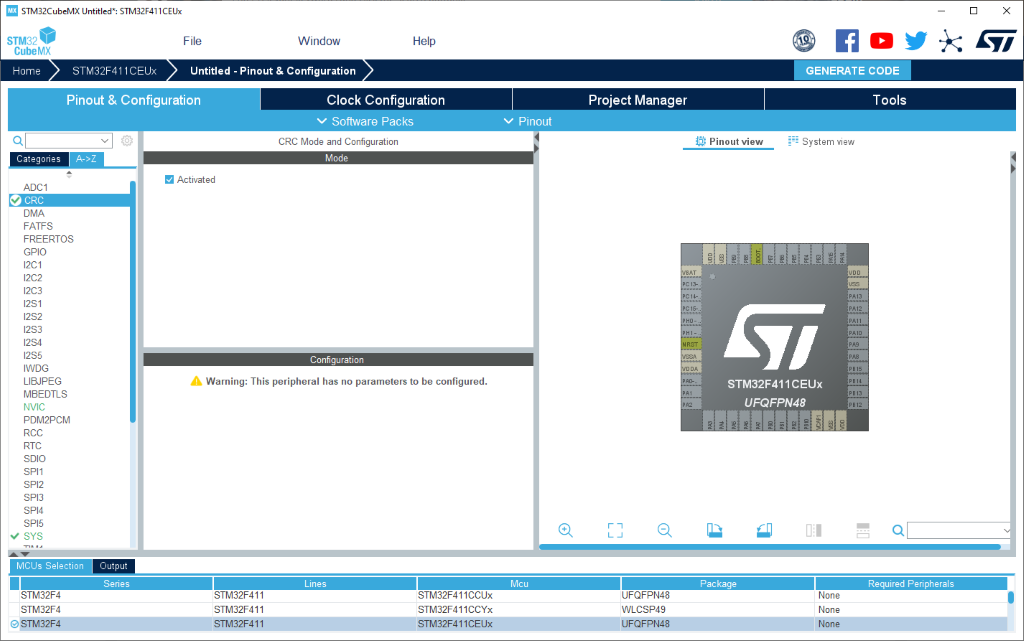Screen dimensions: 1024x641
Task: Select RCC in the peripheral list
Action: click(33, 433)
